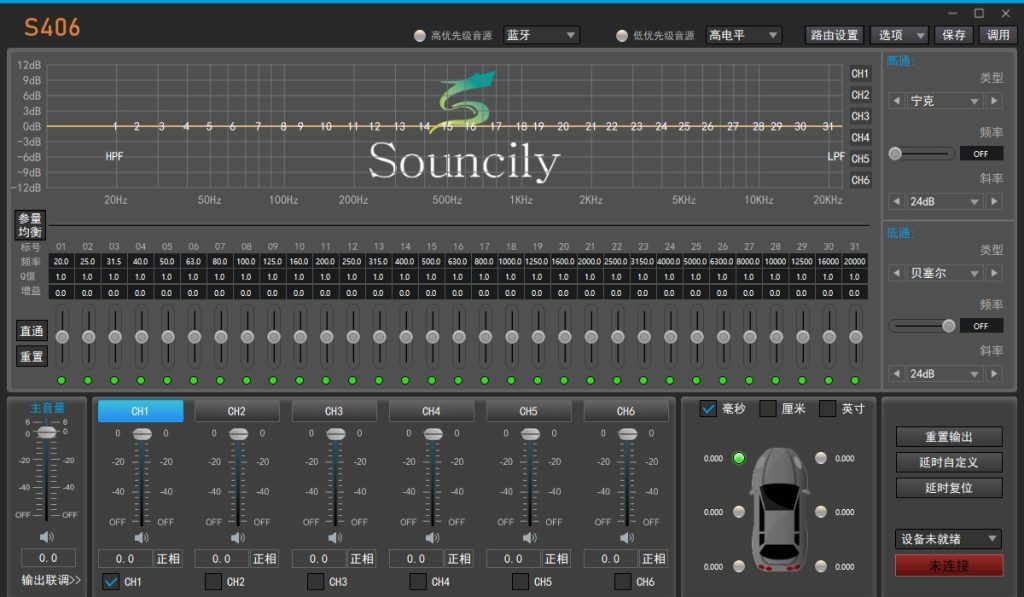
Task: Click the 输出联调>> output link label
Action: (51, 580)
